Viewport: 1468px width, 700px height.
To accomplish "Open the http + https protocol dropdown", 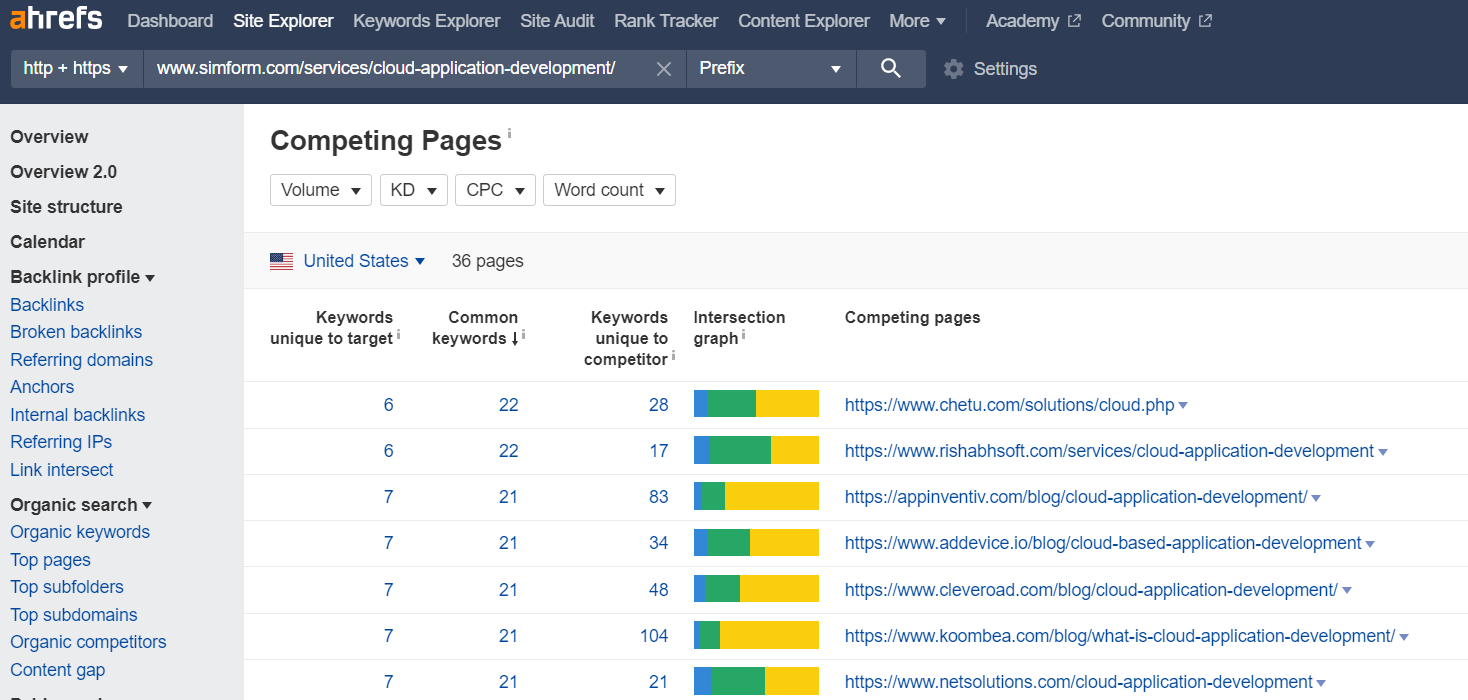I will click(77, 69).
